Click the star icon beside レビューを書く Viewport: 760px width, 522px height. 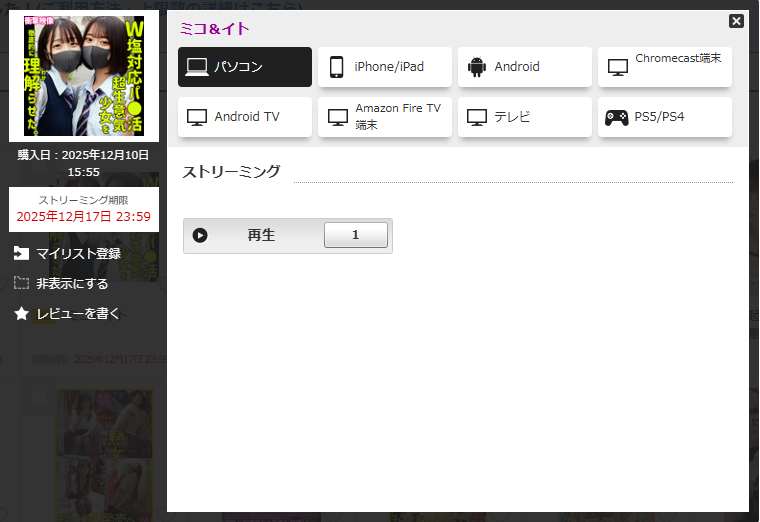[21, 313]
